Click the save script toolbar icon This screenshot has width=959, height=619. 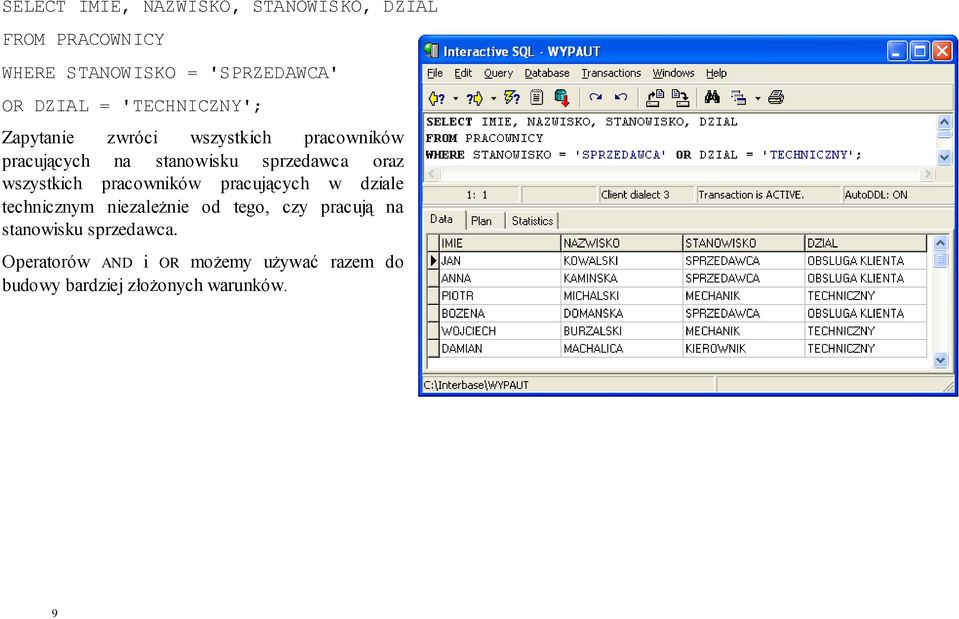pos(680,98)
